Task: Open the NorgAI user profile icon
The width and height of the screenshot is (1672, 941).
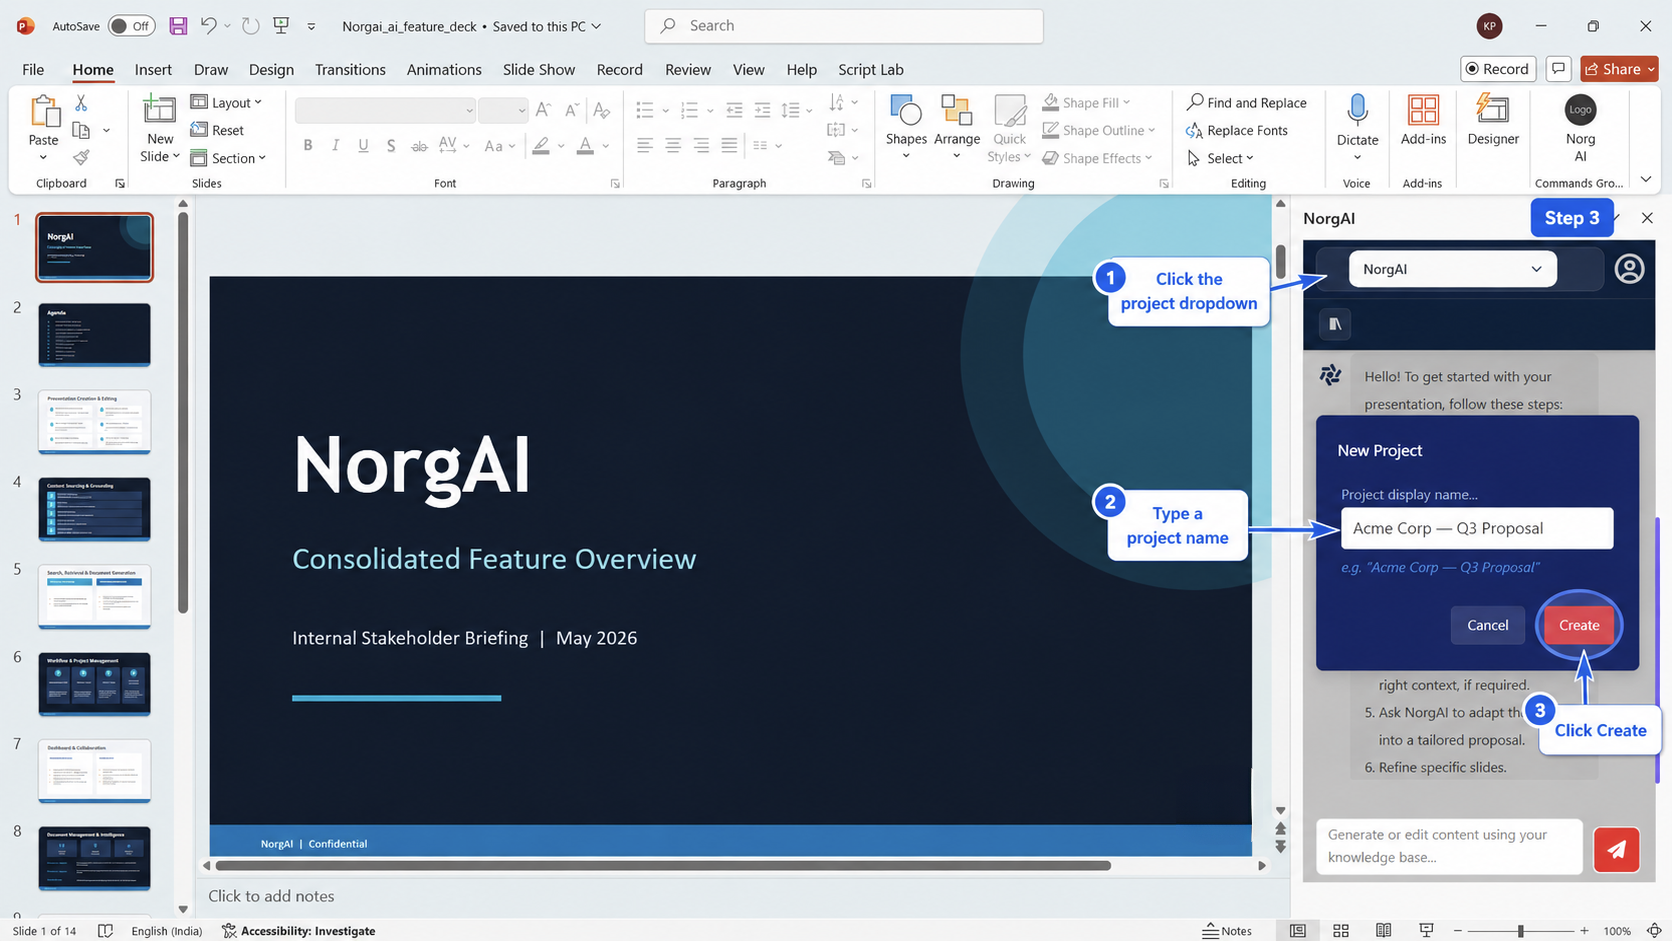Action: click(1628, 269)
